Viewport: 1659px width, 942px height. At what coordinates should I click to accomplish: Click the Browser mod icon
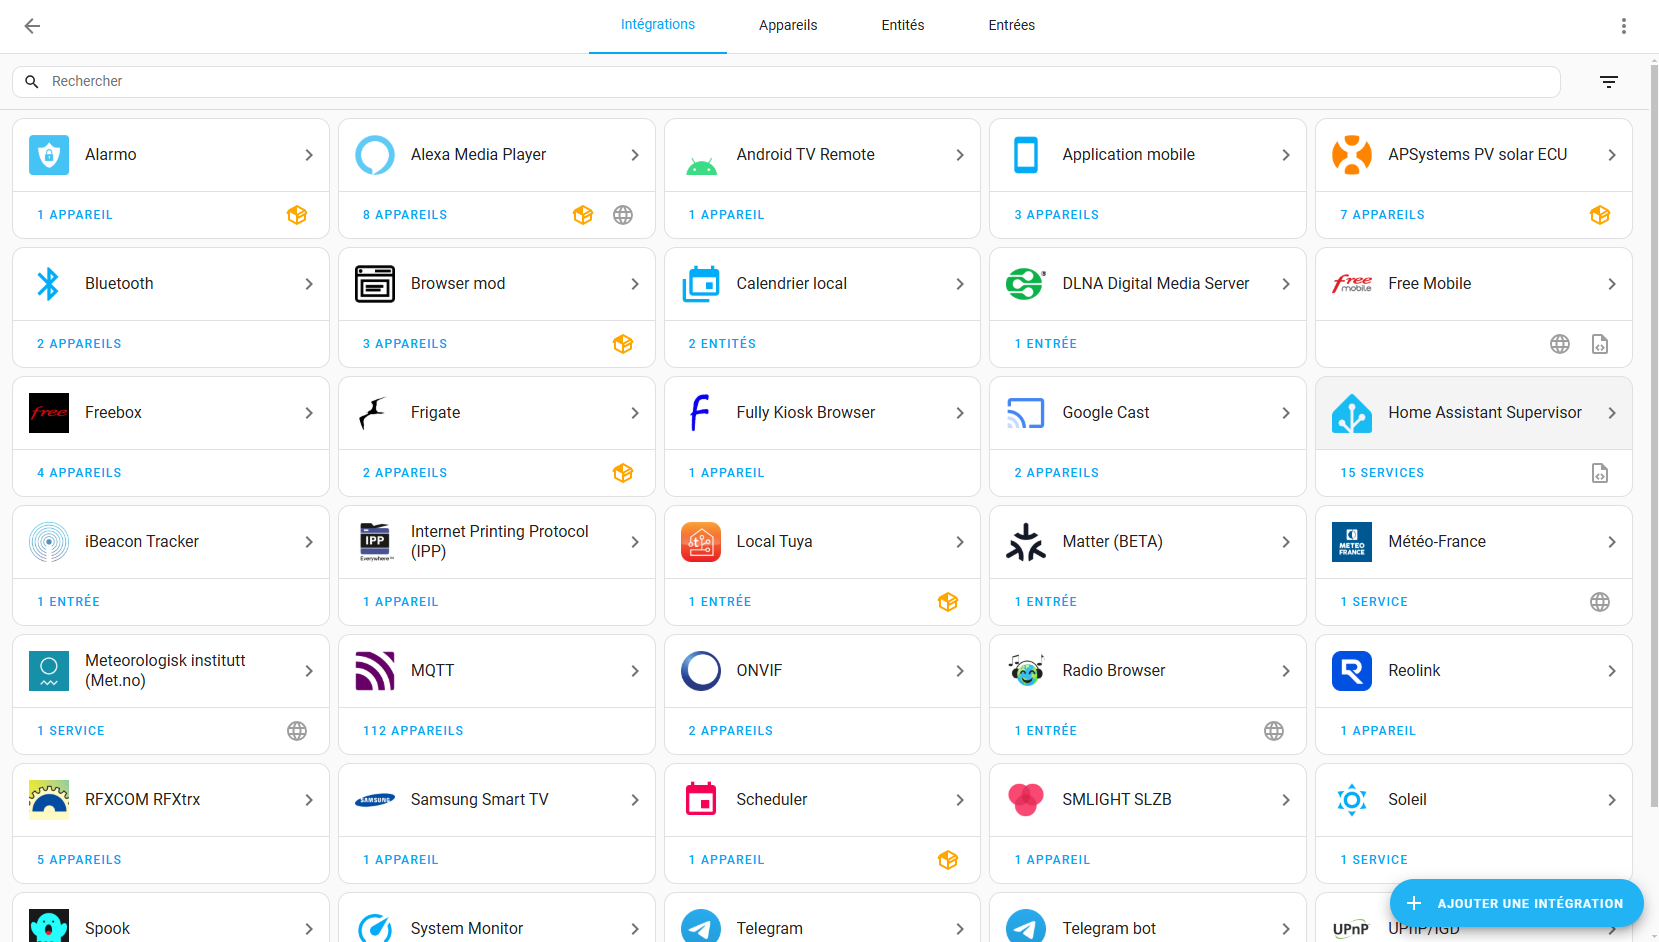click(x=375, y=284)
